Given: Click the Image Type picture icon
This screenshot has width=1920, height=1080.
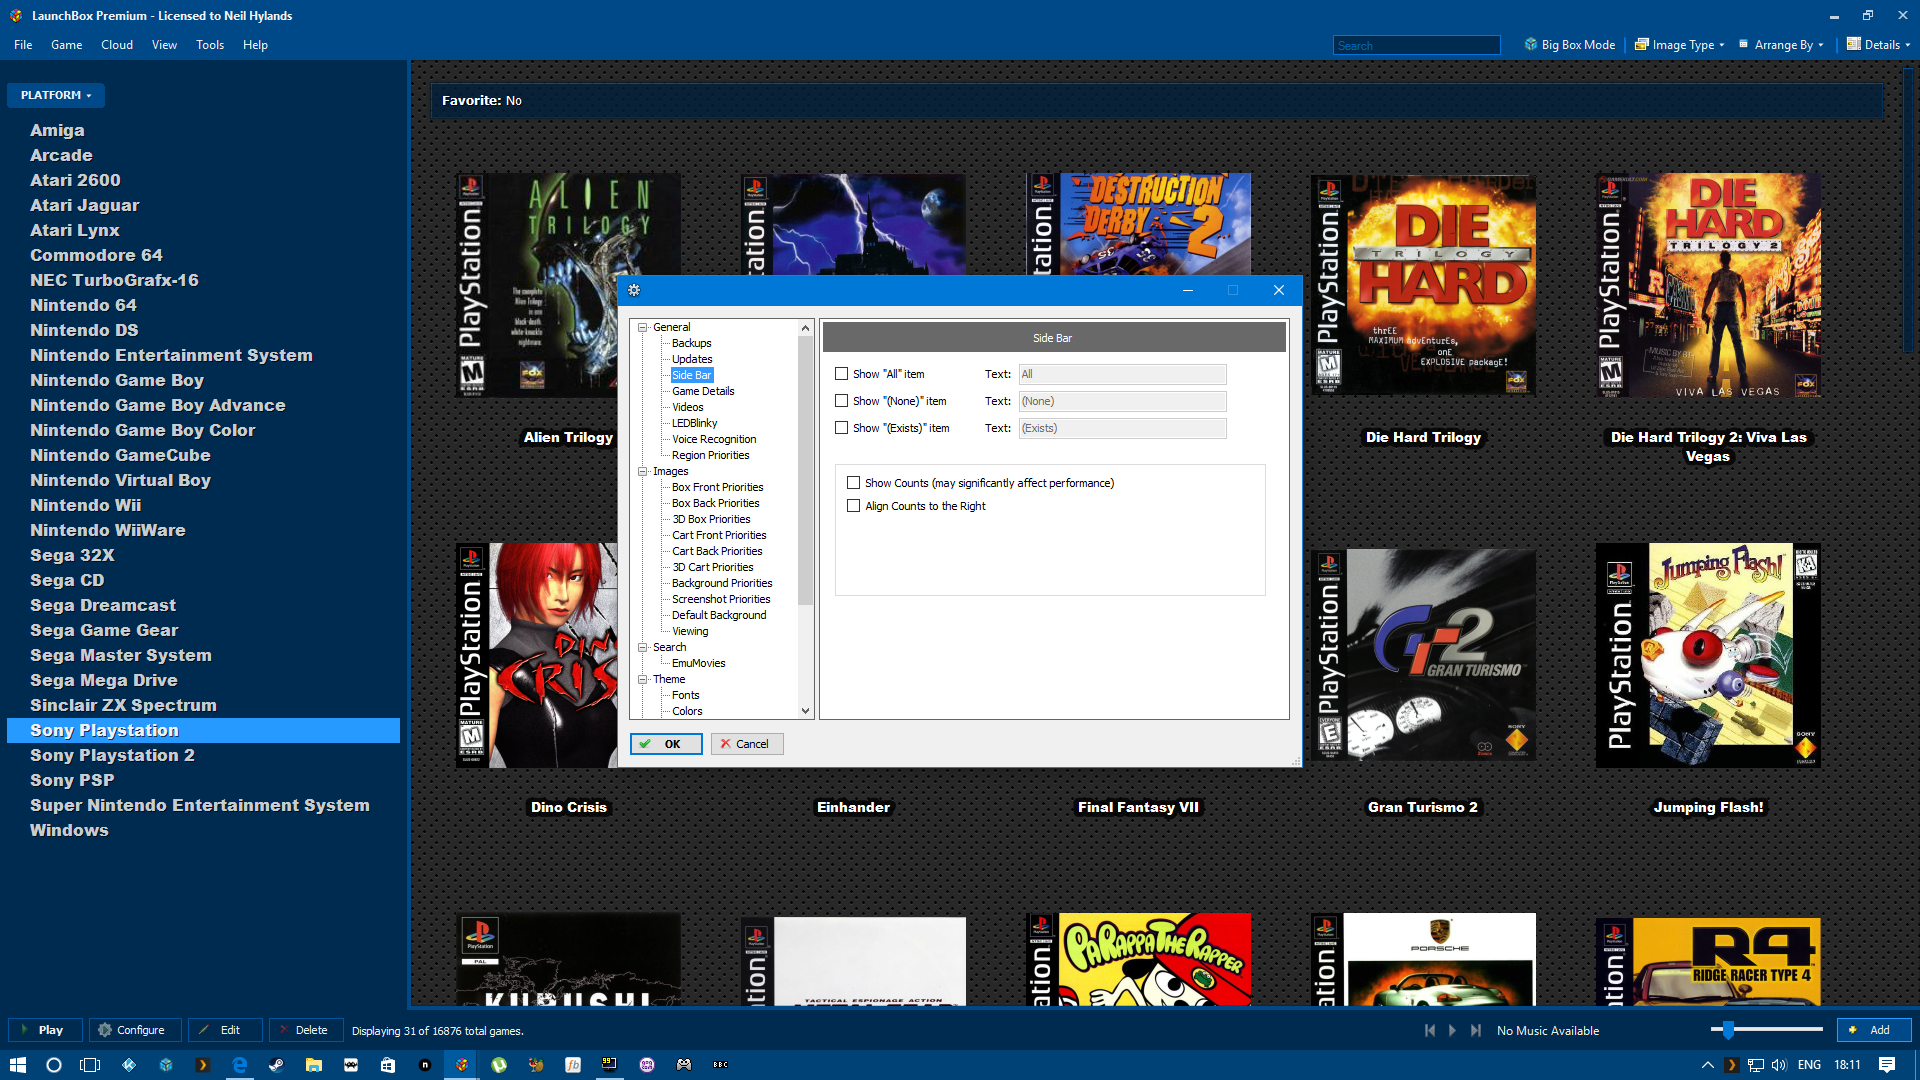Looking at the screenshot, I should [1642, 45].
